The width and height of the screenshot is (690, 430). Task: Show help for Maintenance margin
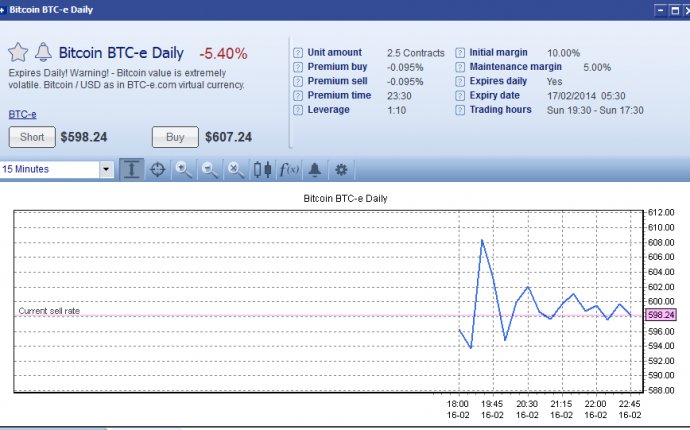pyautogui.click(x=460, y=67)
